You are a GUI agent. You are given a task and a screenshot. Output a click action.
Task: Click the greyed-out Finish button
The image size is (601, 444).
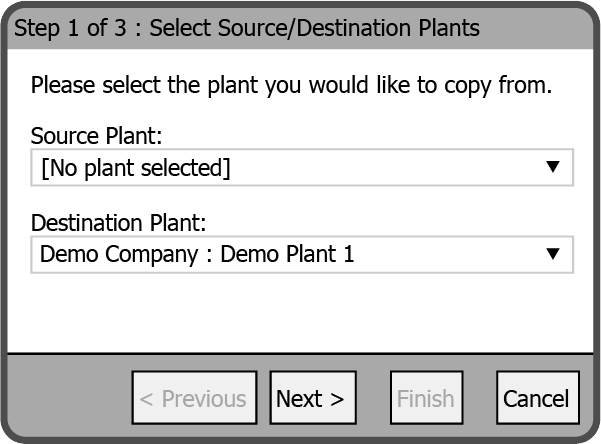(x=426, y=399)
